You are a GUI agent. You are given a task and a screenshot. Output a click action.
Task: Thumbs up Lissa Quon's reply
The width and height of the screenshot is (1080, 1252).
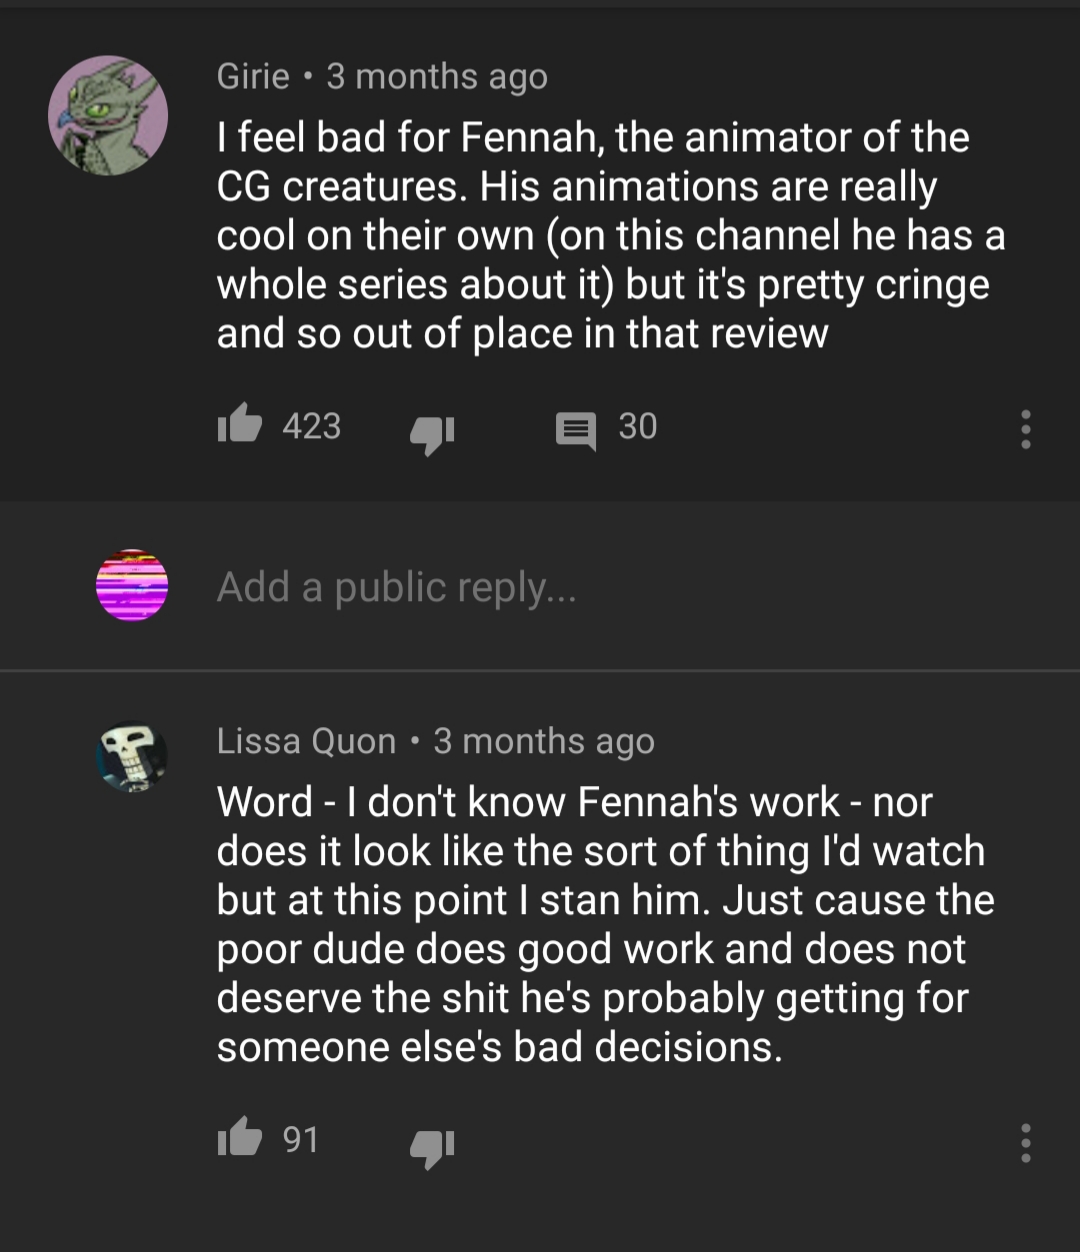tap(240, 1141)
